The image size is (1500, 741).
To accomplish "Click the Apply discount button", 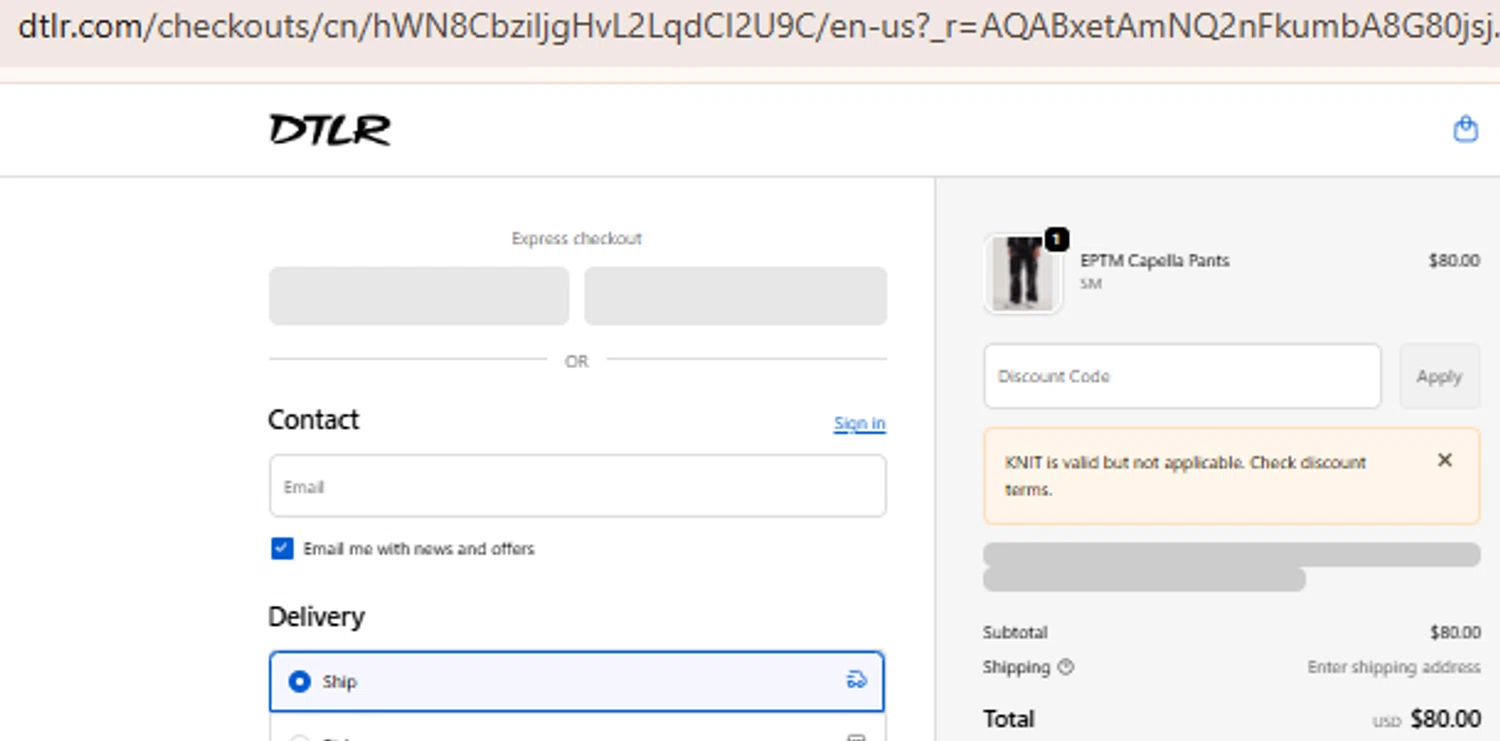I will [x=1439, y=376].
